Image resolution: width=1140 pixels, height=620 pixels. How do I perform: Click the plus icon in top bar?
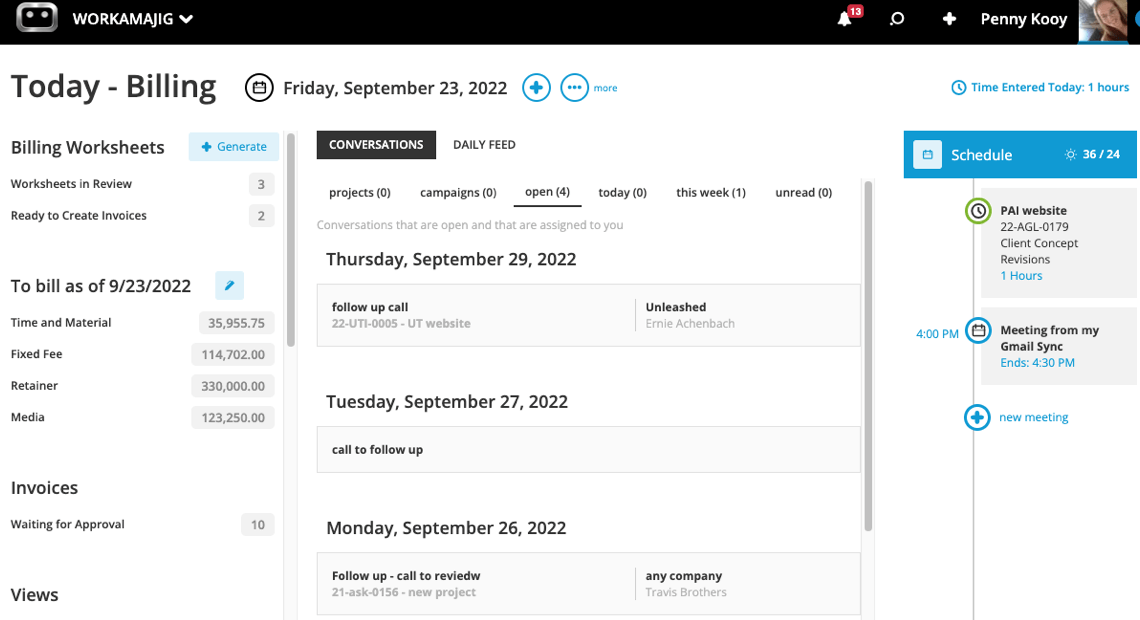tap(949, 19)
